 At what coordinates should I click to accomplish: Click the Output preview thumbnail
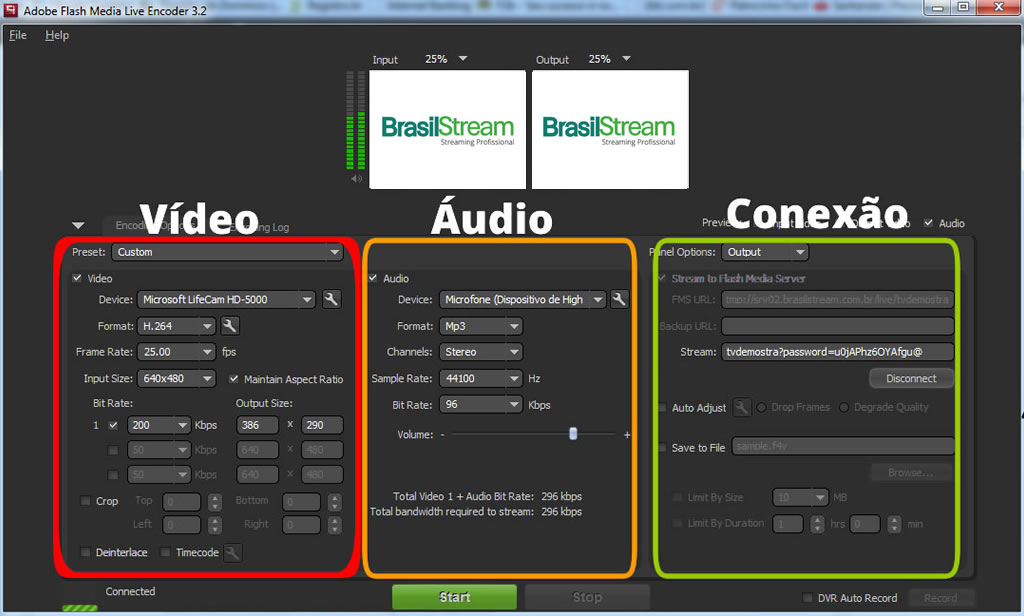610,129
